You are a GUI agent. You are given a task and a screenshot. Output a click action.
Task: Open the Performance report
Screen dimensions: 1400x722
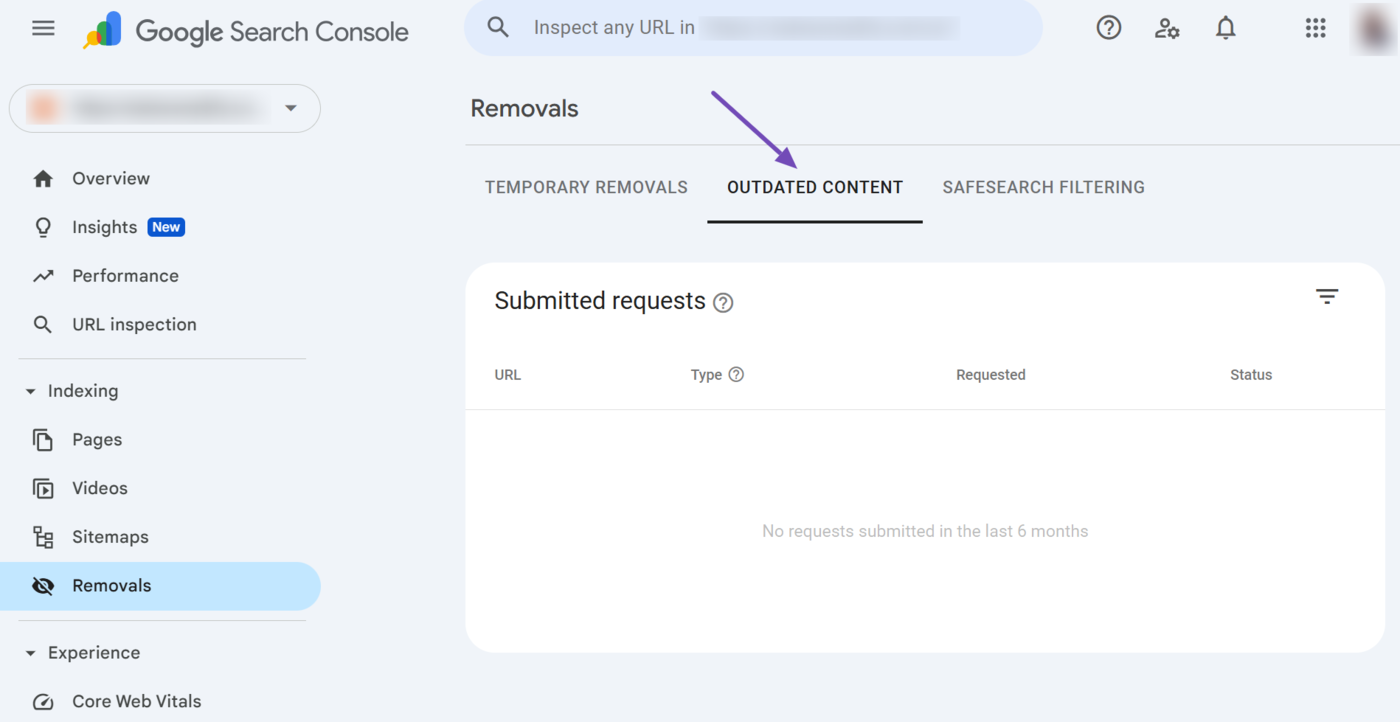point(125,276)
